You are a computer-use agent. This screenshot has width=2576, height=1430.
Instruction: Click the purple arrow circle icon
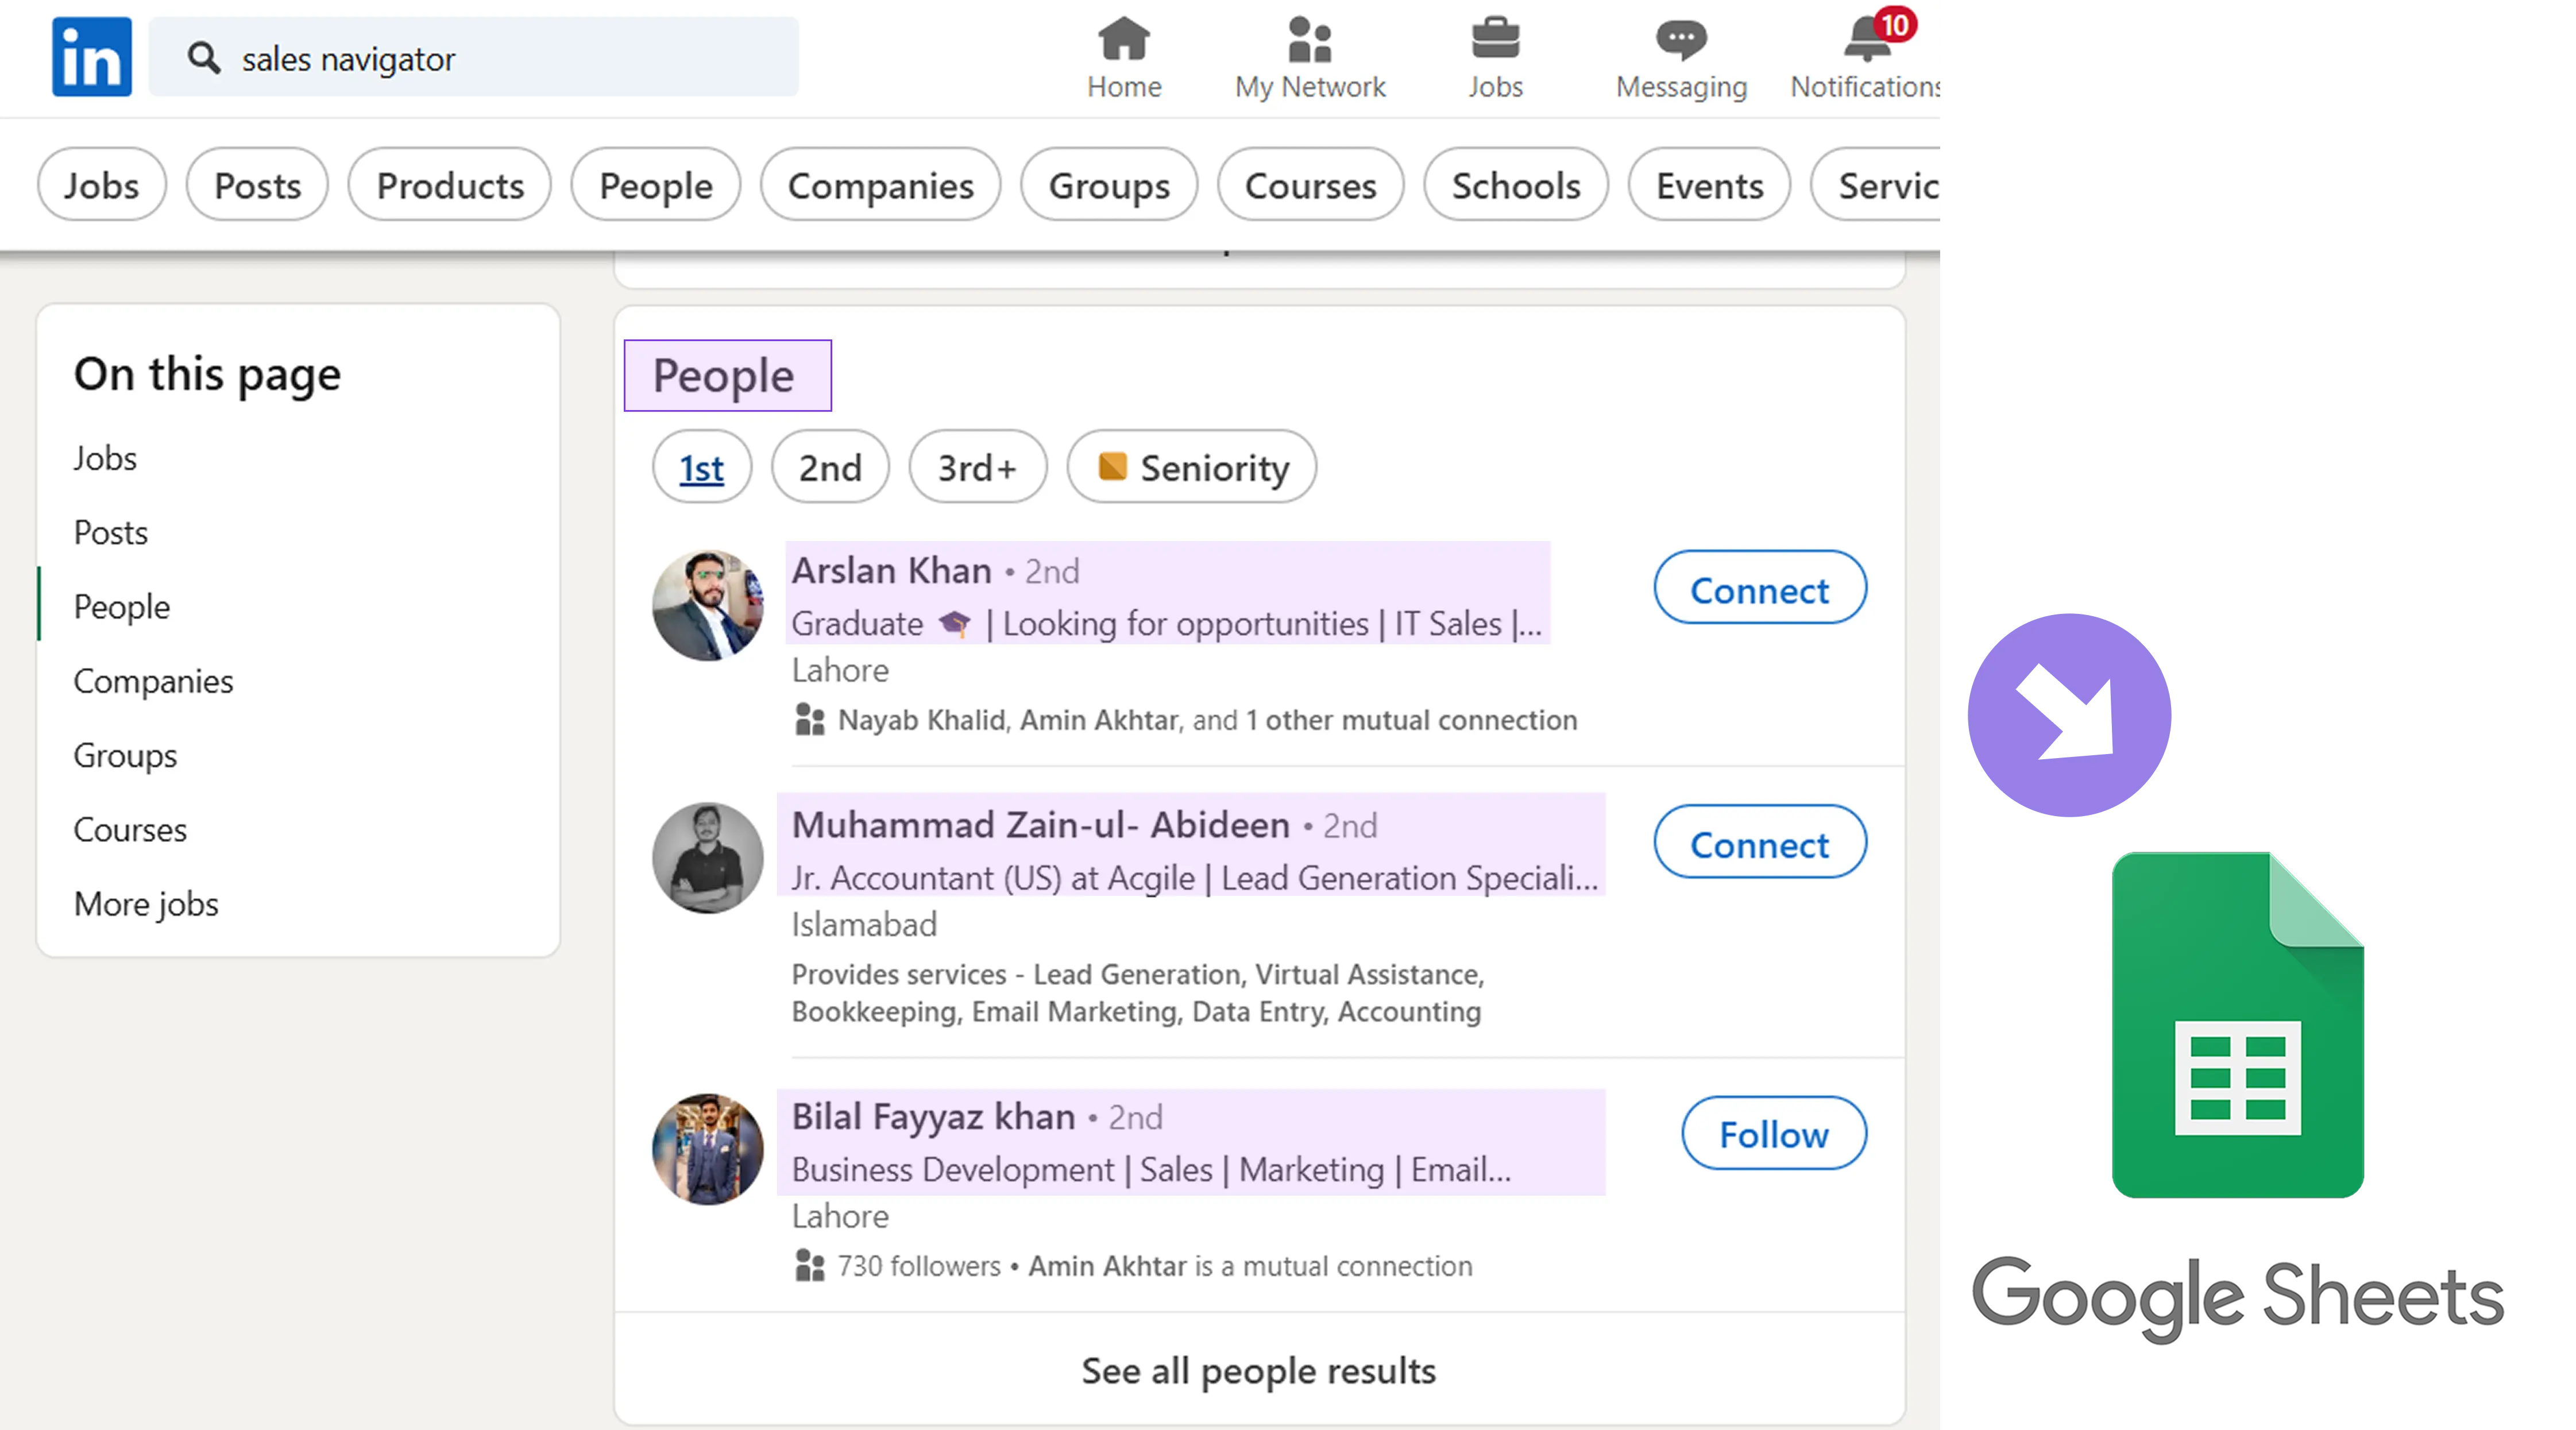tap(2069, 715)
